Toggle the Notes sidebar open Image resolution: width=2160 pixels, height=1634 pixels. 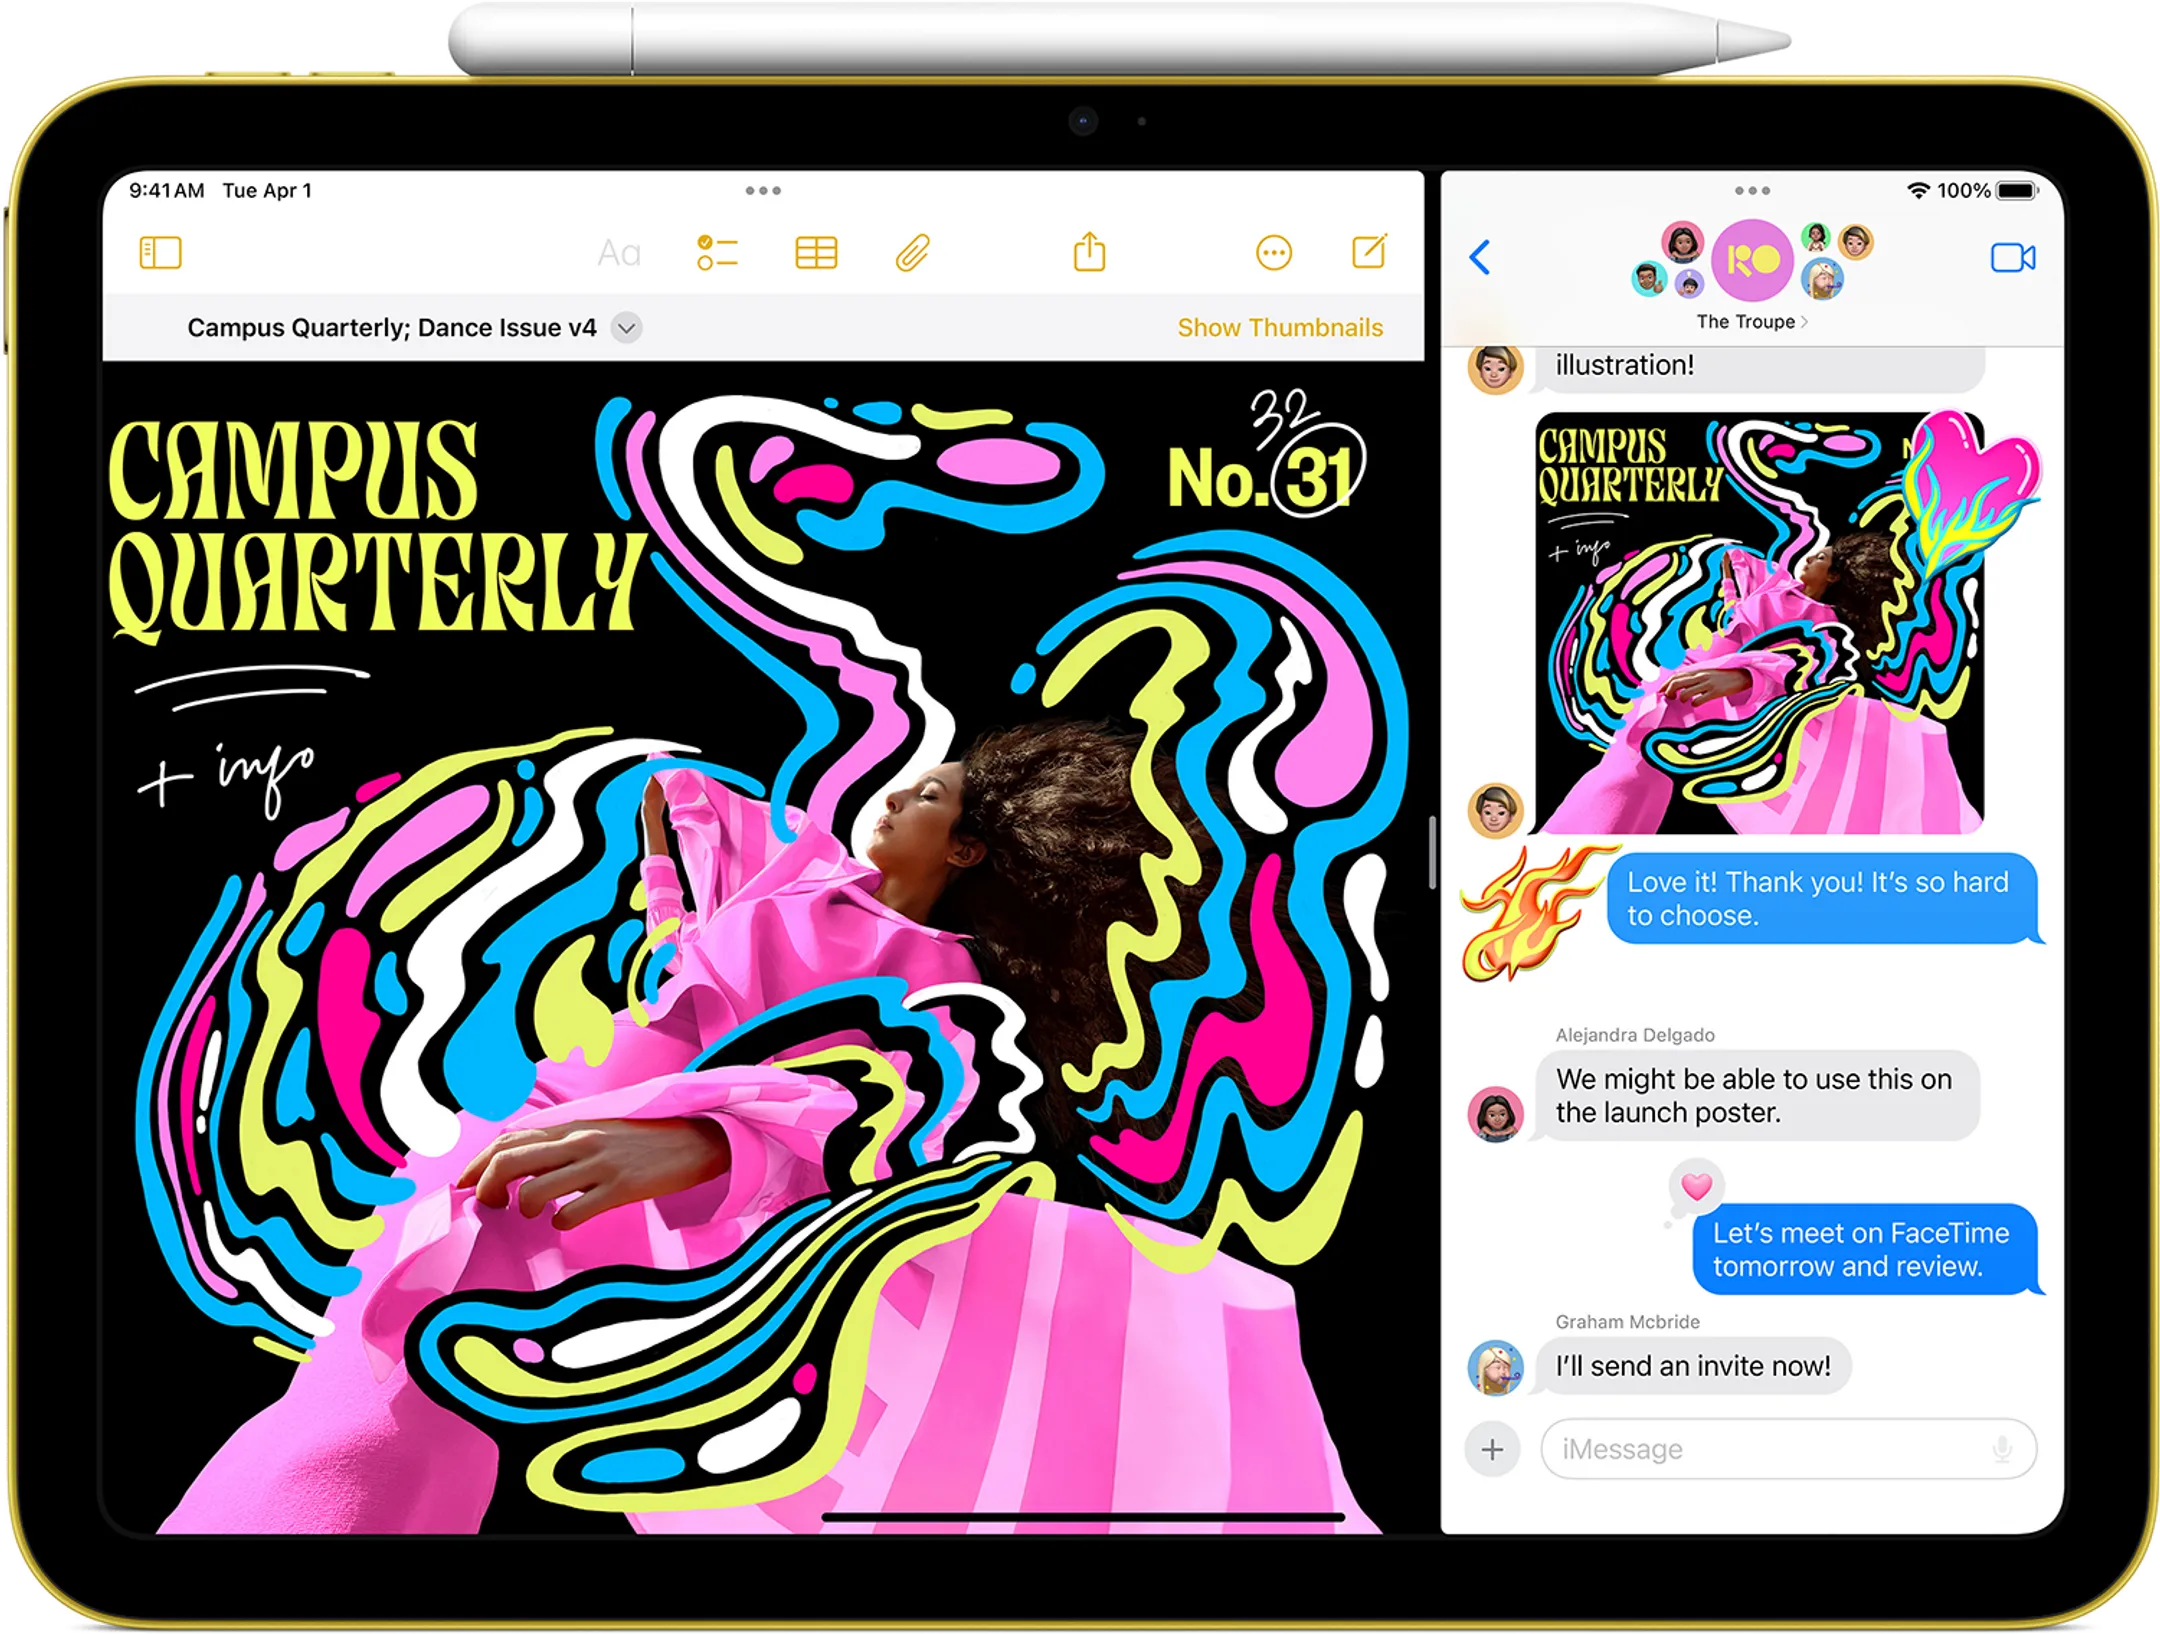coord(163,253)
